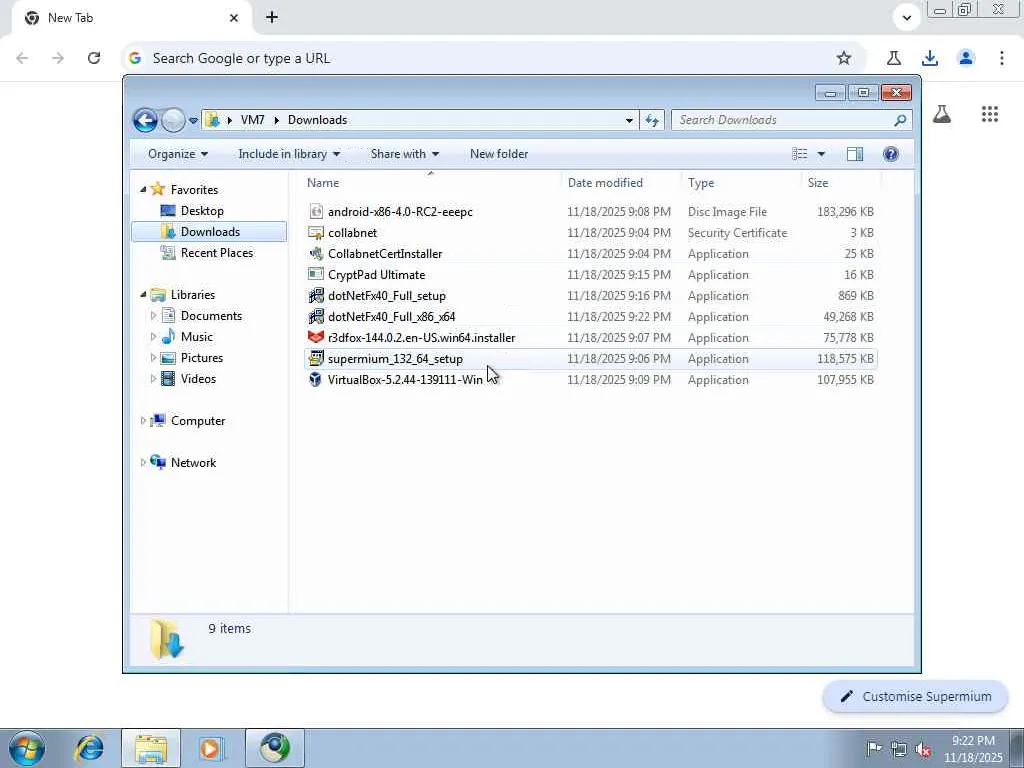Open browser profile avatar icon

coord(966,58)
